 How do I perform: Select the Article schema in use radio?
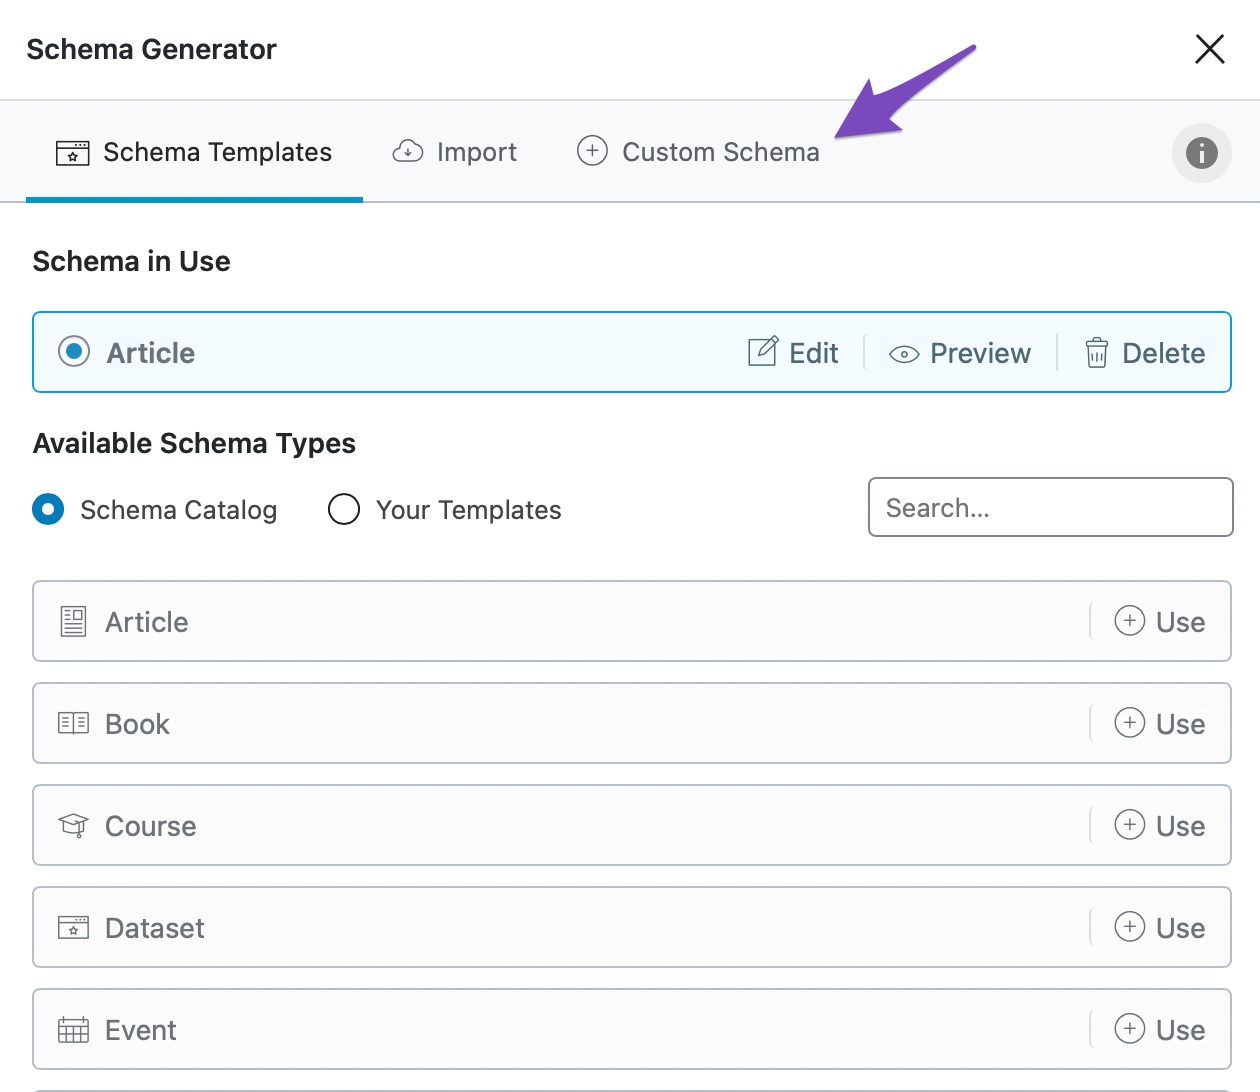(74, 352)
